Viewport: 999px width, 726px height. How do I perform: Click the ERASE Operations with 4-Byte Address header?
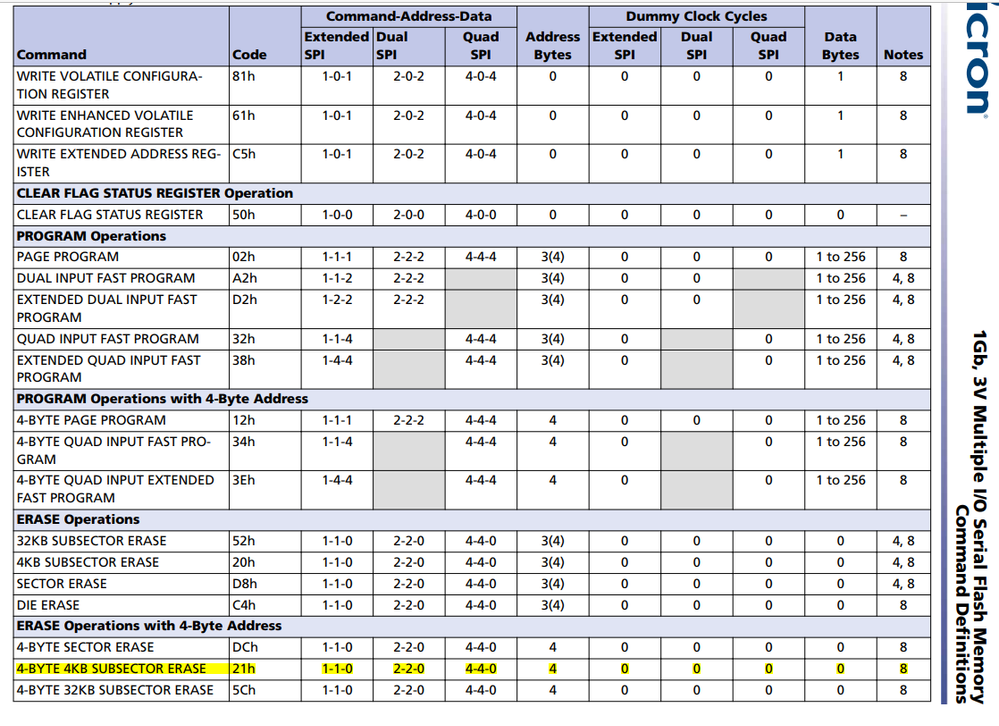471,626
